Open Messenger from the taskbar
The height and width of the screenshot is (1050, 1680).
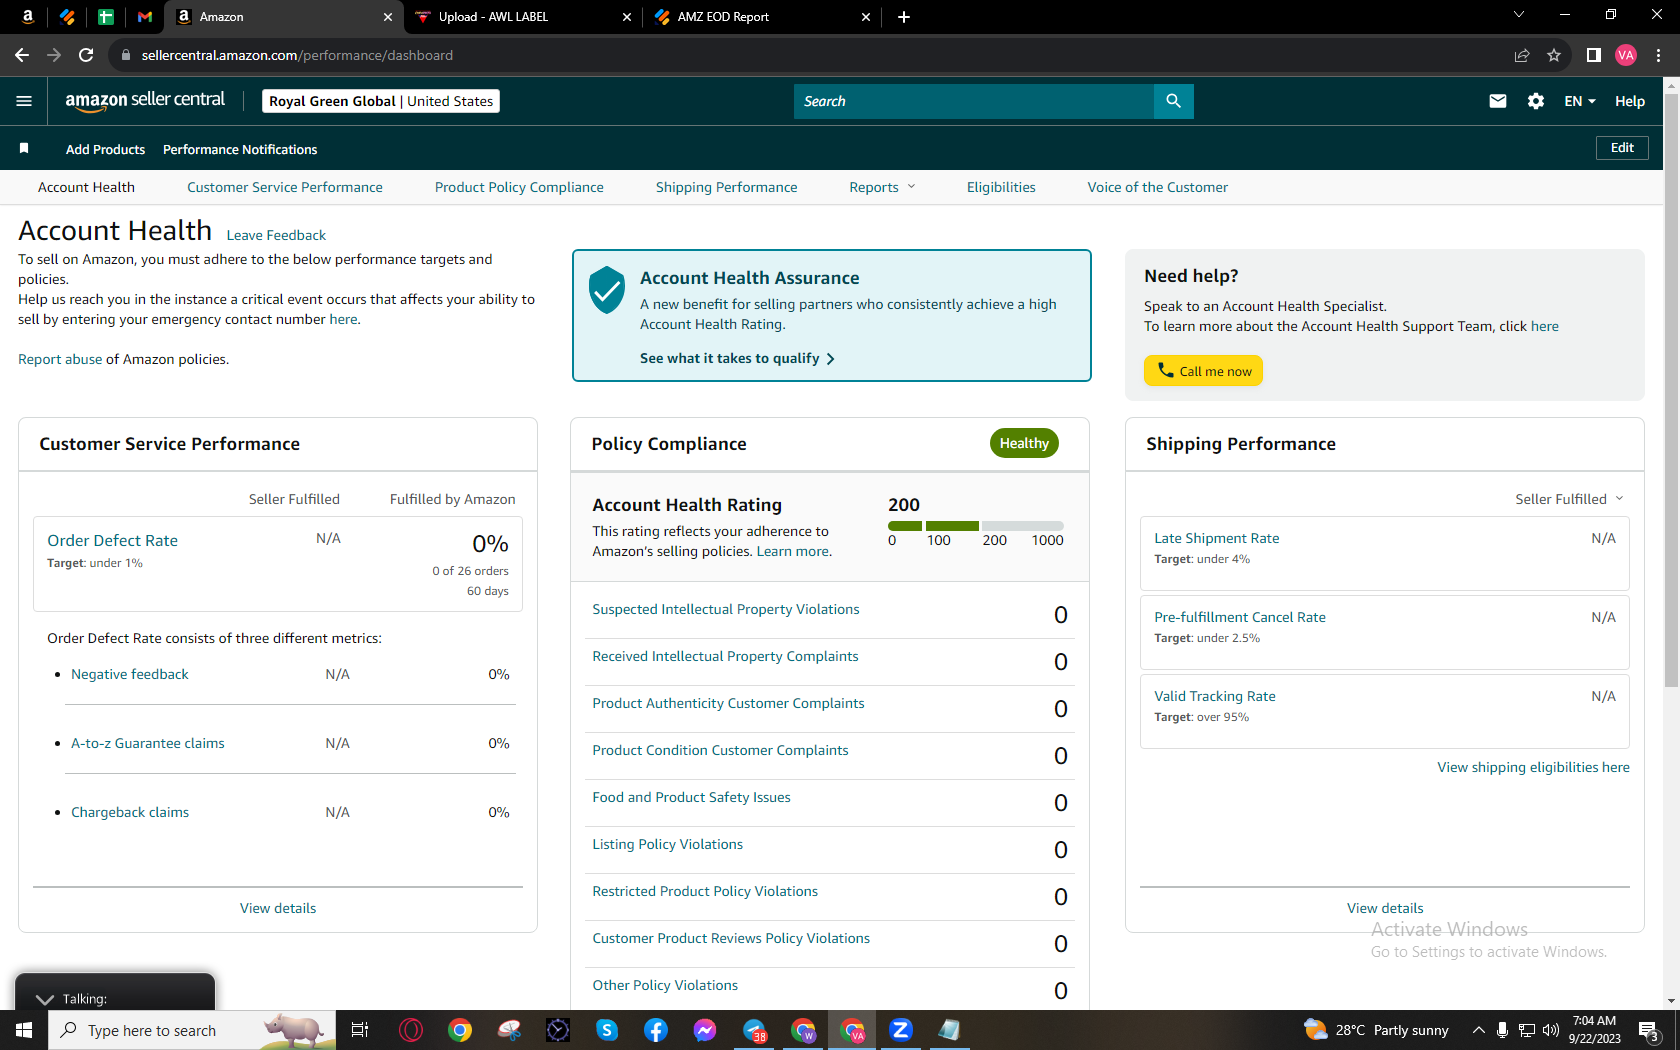click(705, 1030)
